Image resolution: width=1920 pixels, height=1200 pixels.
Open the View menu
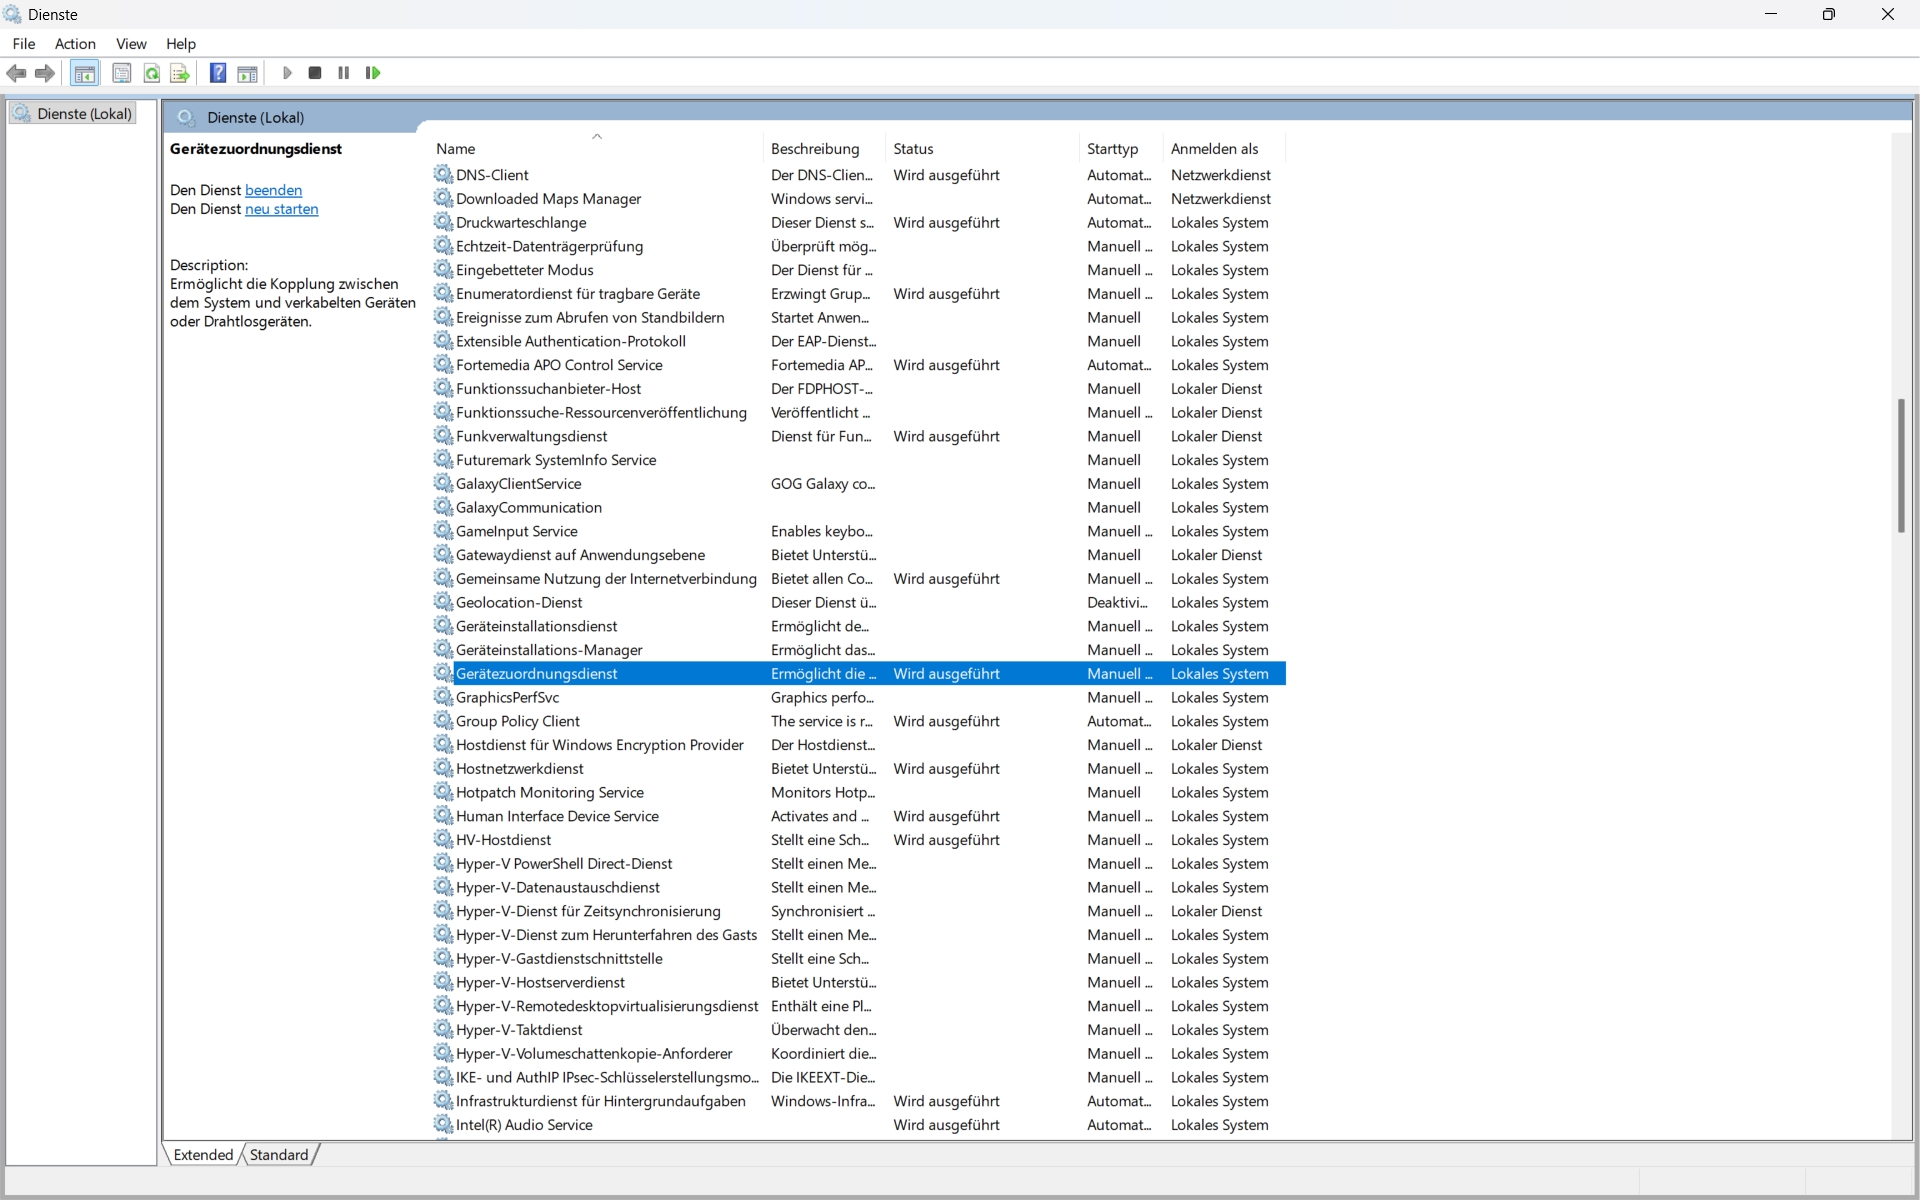click(x=131, y=44)
